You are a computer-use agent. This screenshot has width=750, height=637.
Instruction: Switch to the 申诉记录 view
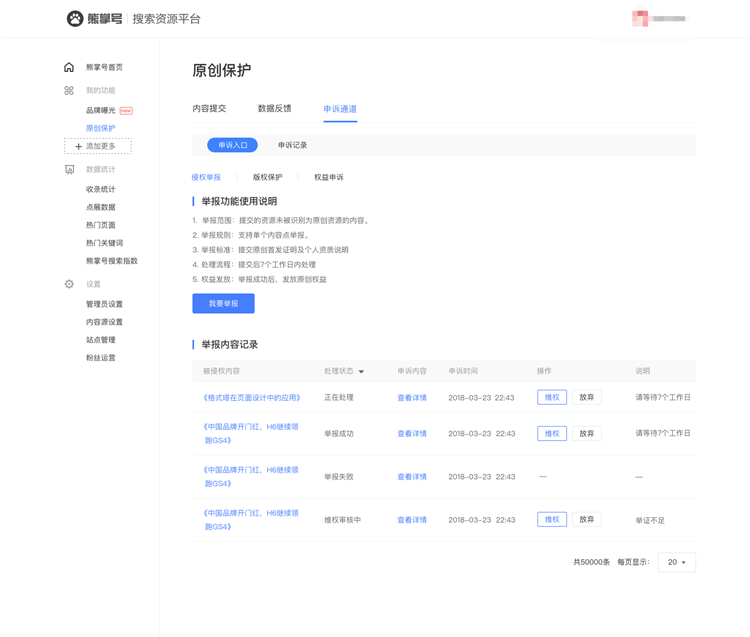click(x=292, y=145)
